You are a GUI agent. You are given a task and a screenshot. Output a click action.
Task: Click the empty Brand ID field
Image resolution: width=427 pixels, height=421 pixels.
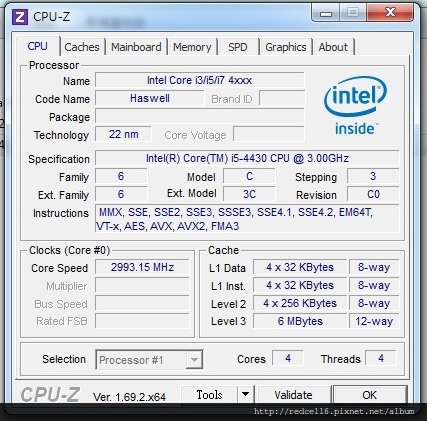click(x=282, y=98)
